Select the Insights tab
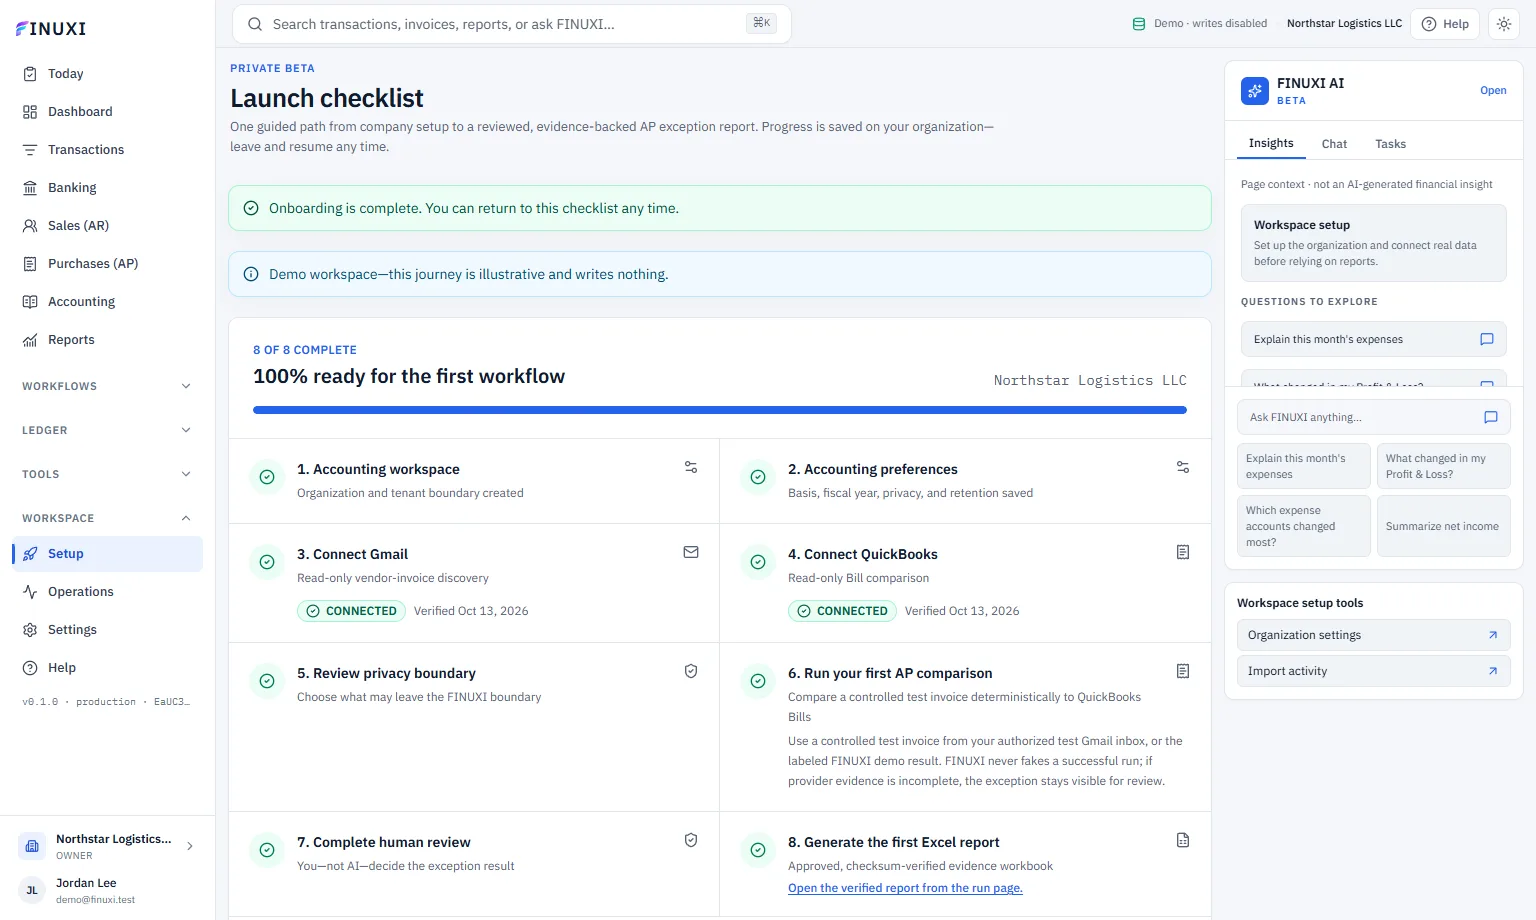The image size is (1536, 920). (x=1271, y=143)
